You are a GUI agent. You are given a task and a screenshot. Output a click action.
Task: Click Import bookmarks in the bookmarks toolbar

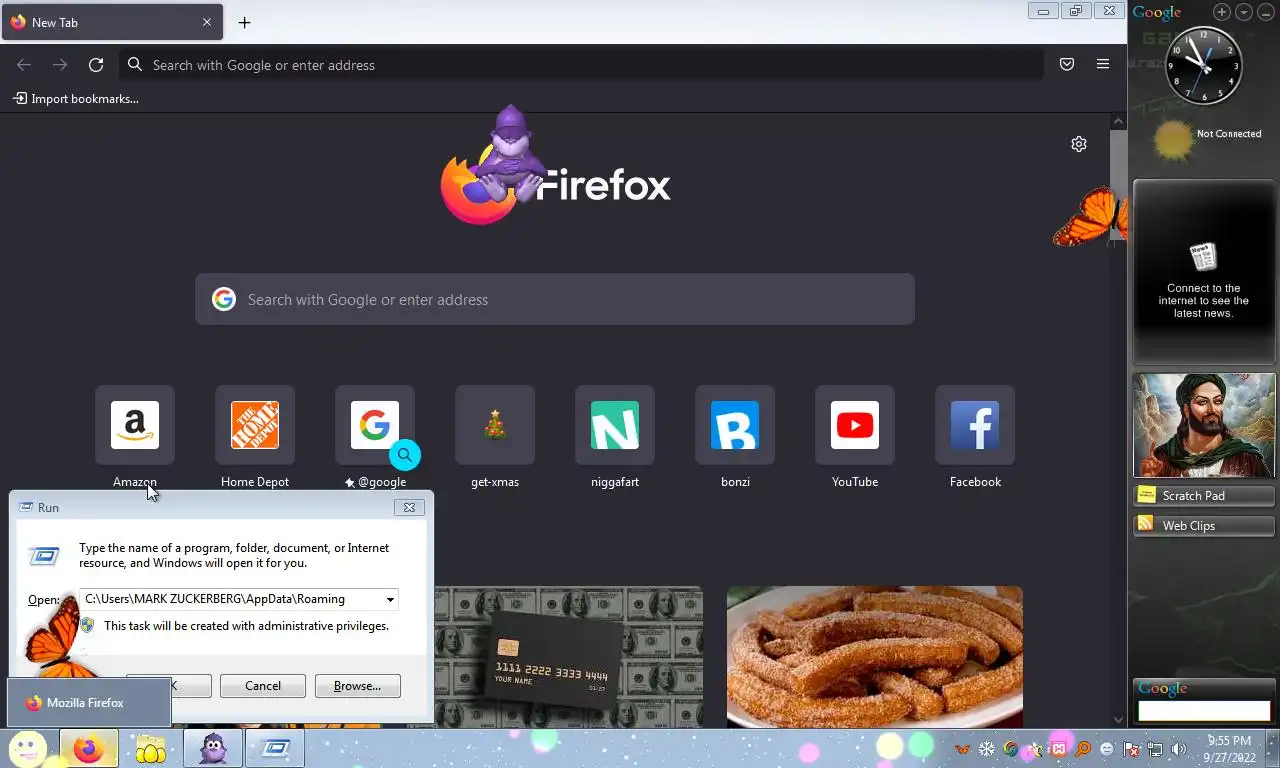[x=76, y=99]
